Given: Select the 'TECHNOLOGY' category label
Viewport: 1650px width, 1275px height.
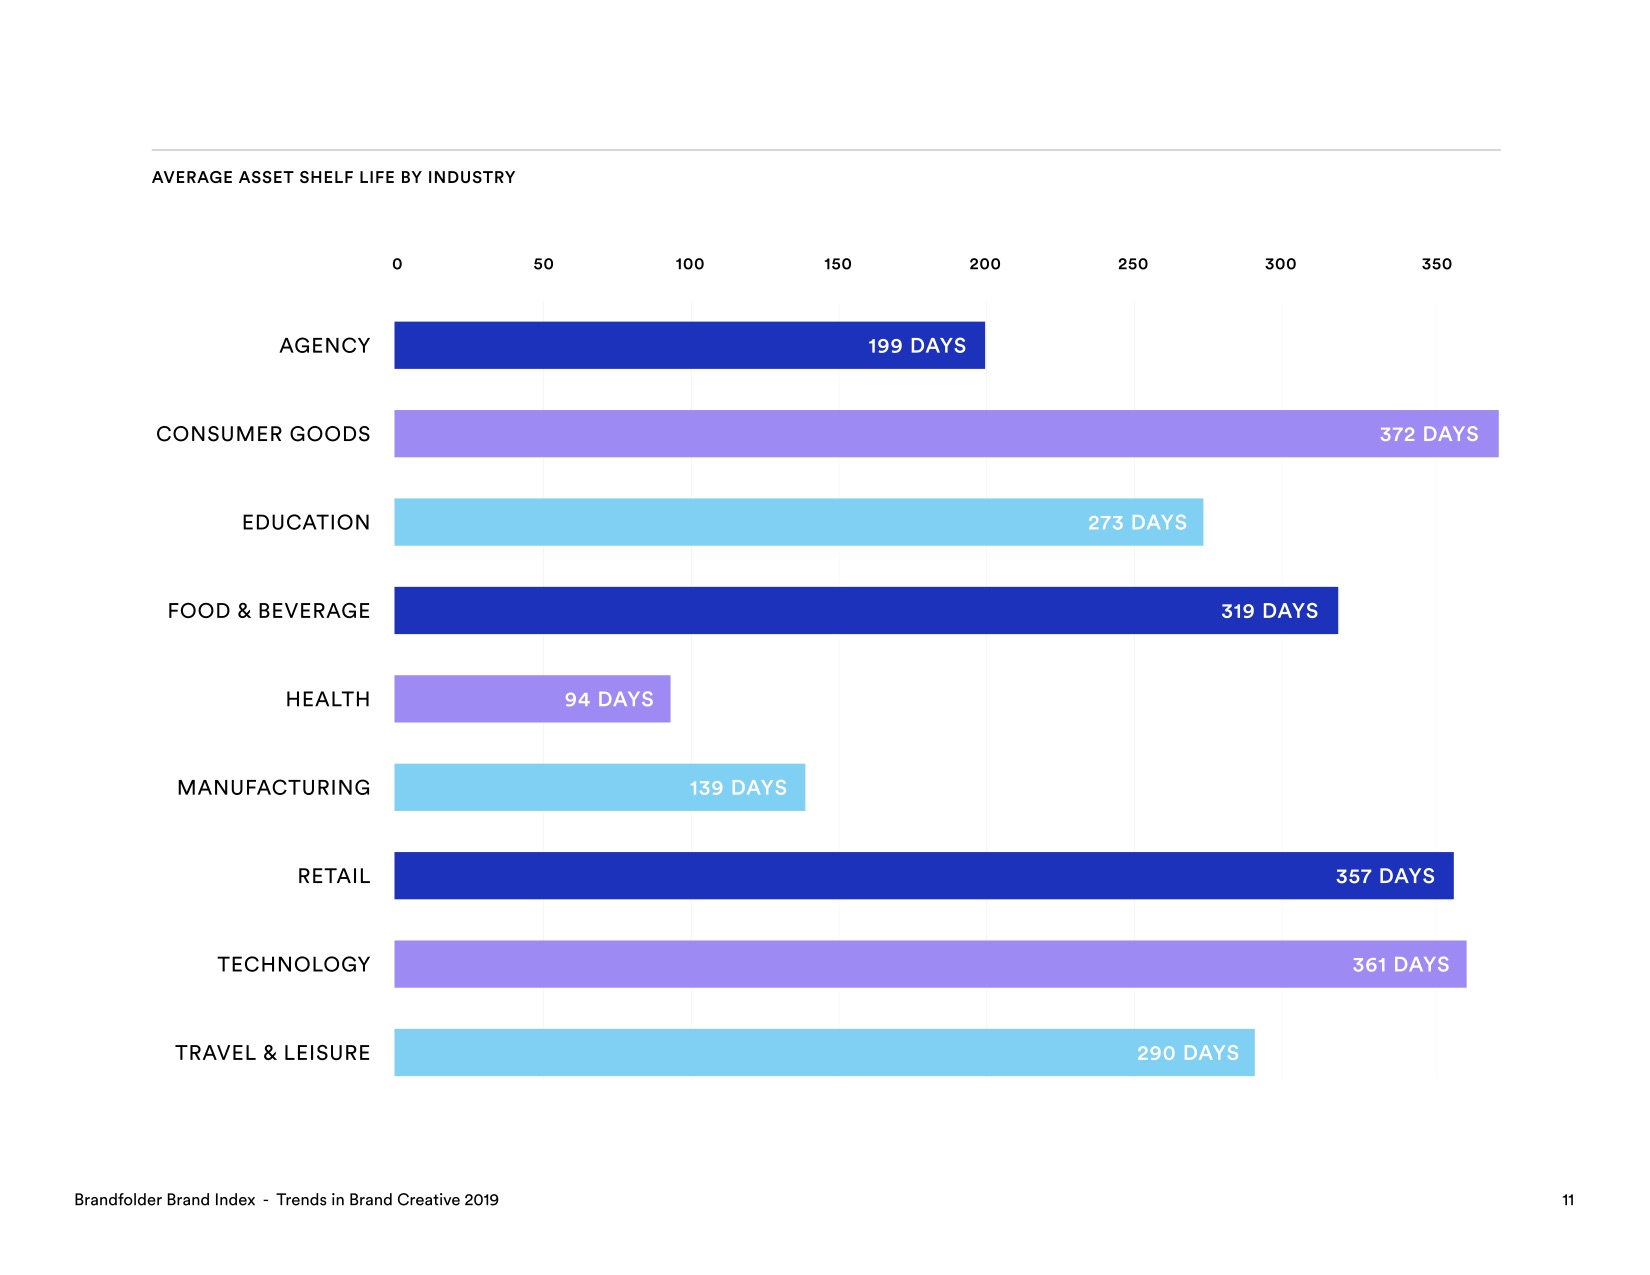Looking at the screenshot, I should pos(294,965).
